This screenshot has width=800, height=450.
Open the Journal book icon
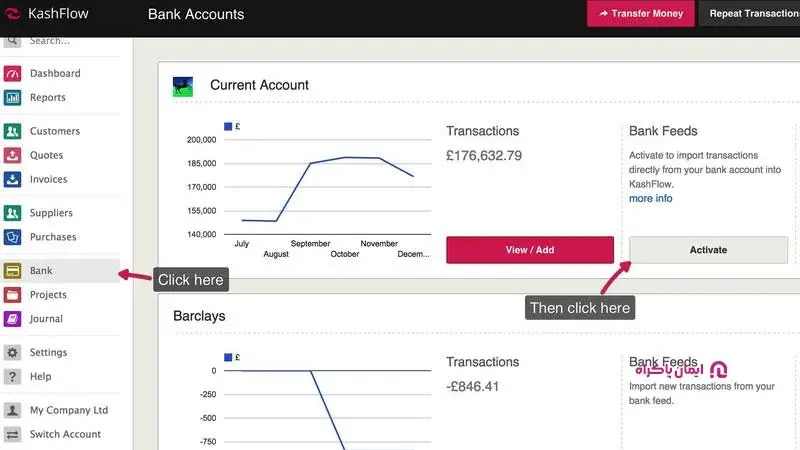point(13,319)
